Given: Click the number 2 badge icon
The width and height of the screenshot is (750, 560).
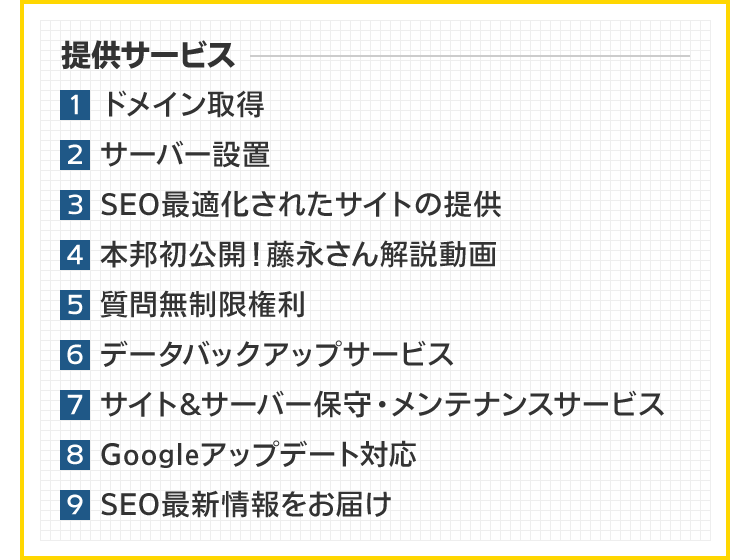Looking at the screenshot, I should click(75, 155).
